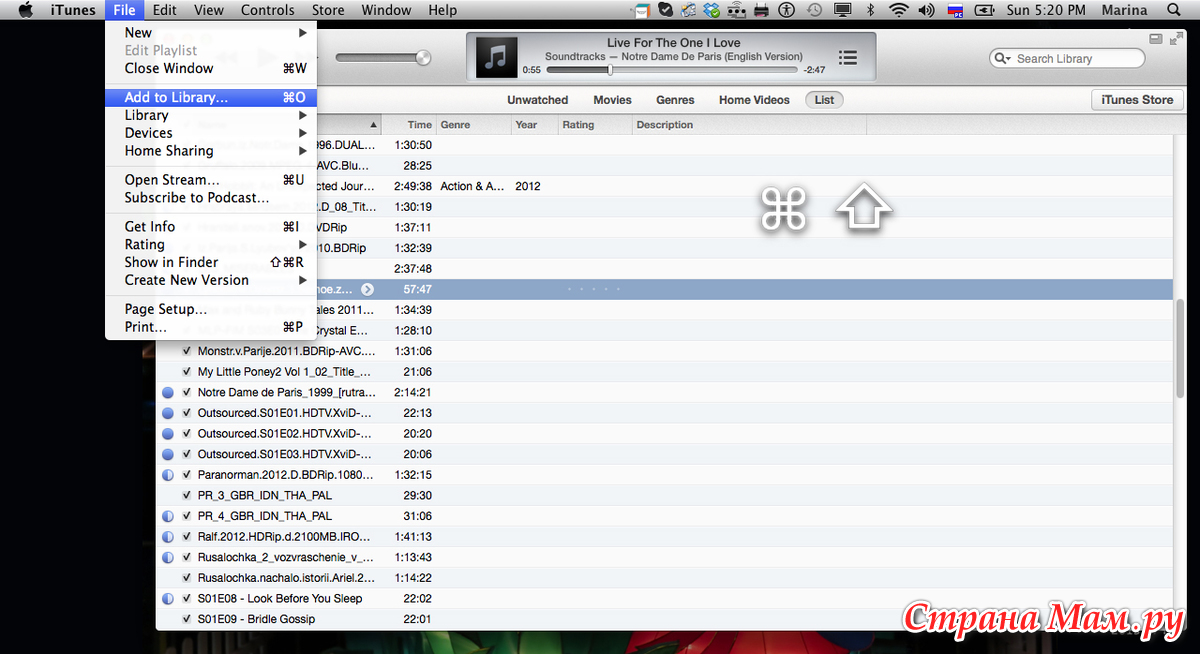Sort by the Time column header
Screen dimensions: 1200x654
pyautogui.click(x=409, y=125)
